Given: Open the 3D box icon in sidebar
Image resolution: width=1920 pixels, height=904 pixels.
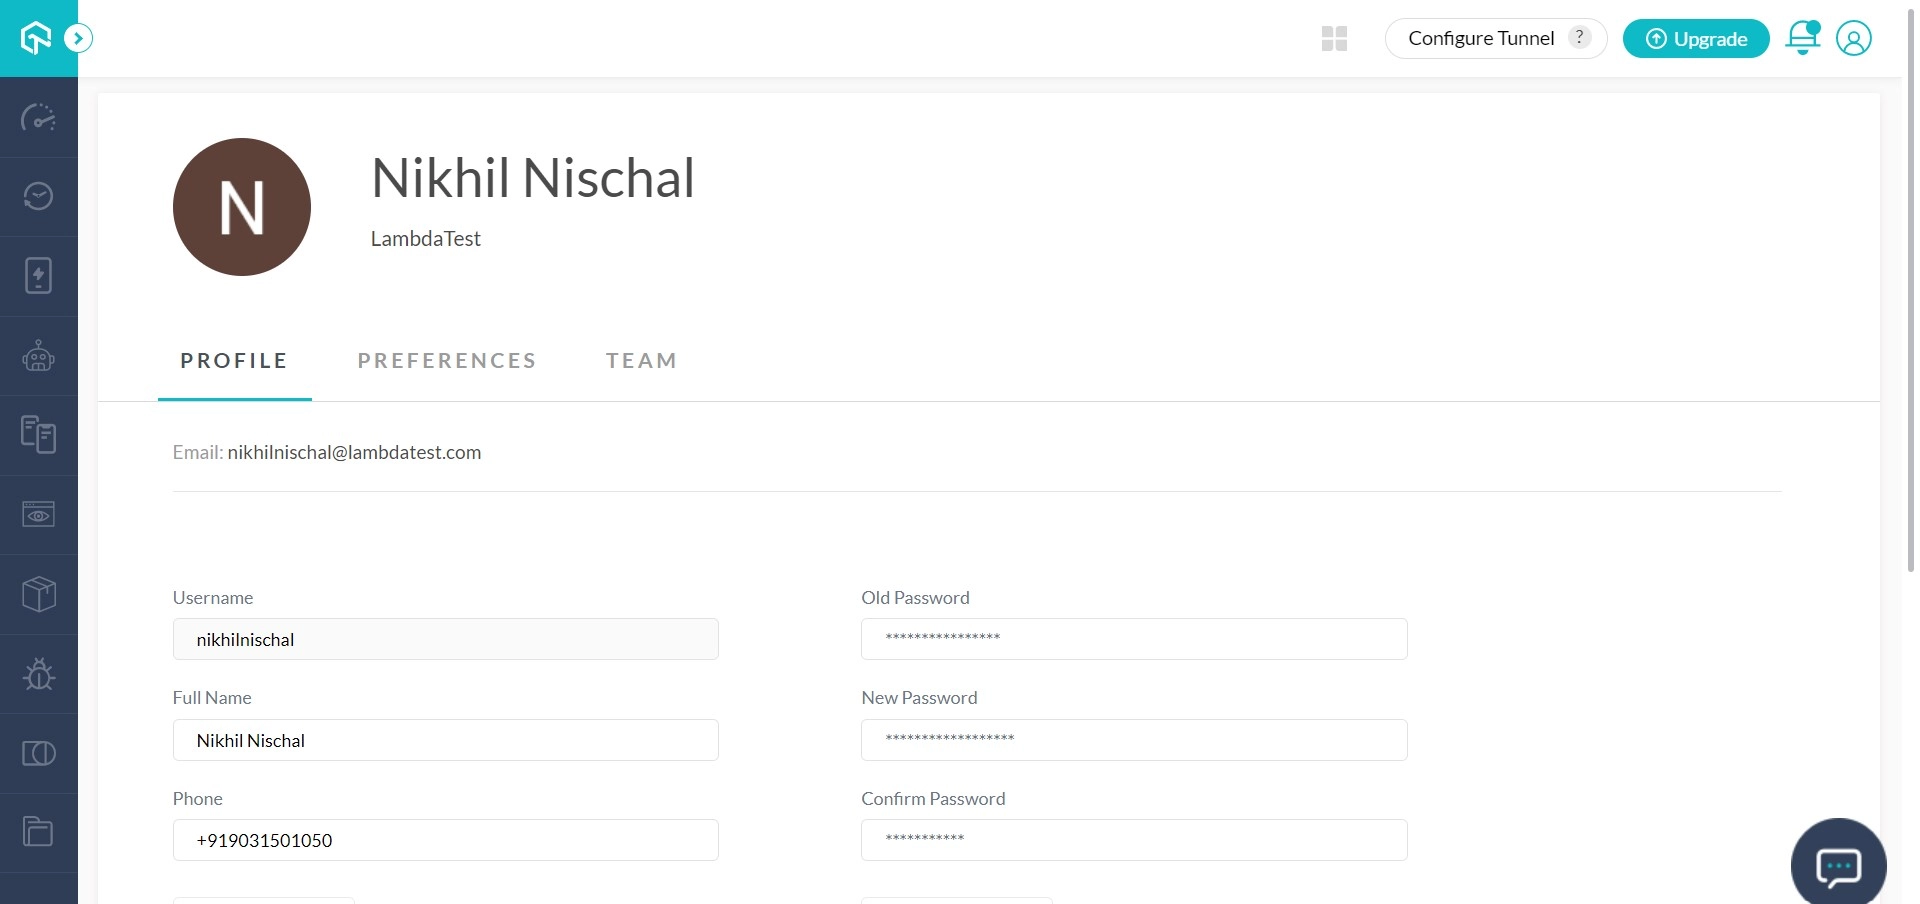Looking at the screenshot, I should pos(38,594).
